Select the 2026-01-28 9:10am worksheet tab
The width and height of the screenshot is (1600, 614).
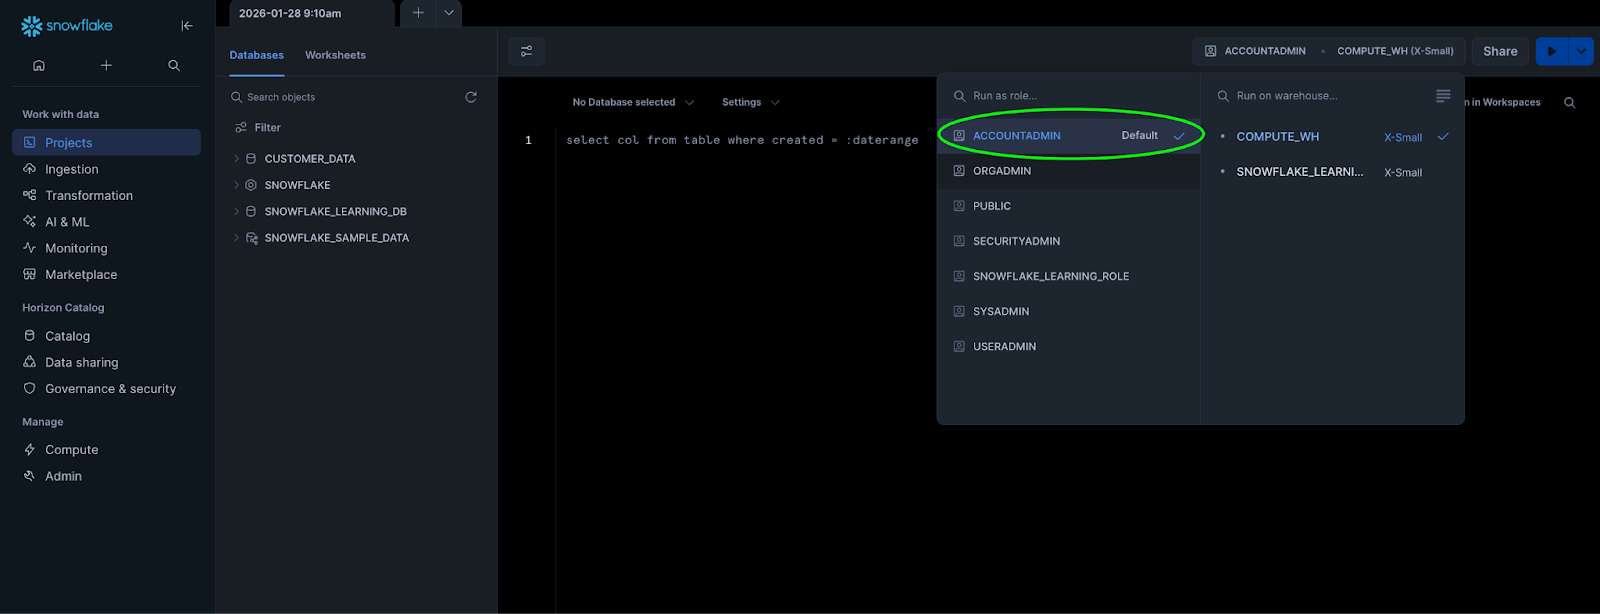tap(311, 13)
